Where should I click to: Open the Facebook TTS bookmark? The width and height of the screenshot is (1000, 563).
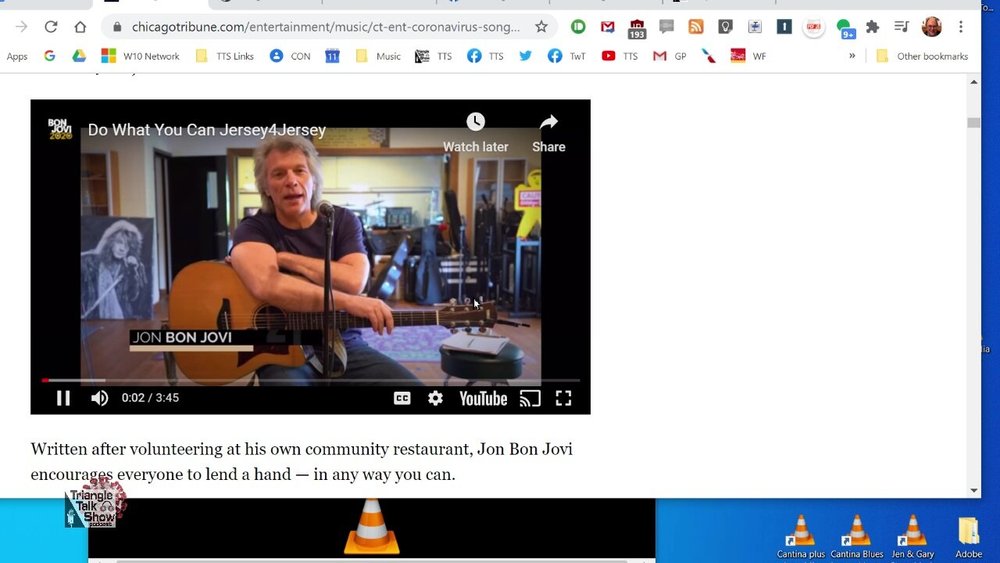point(485,56)
